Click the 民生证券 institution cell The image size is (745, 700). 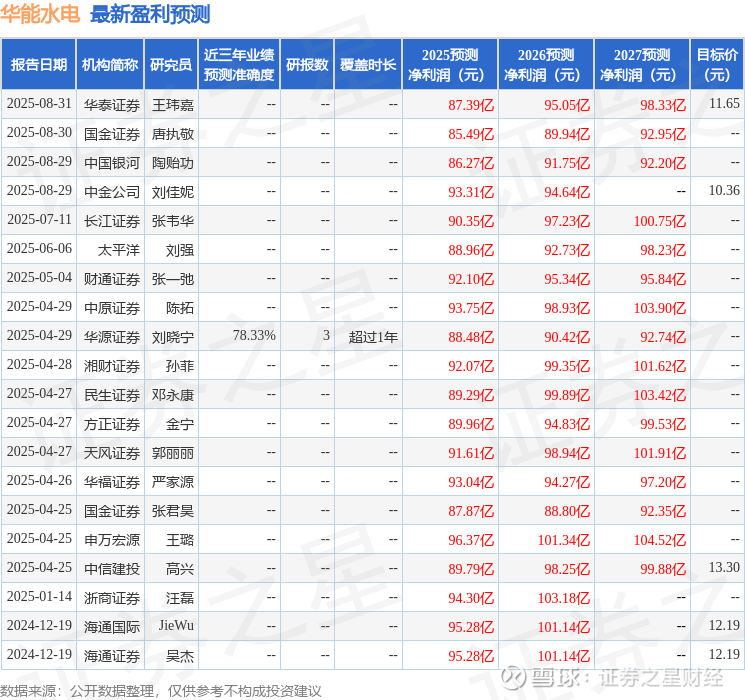112,395
